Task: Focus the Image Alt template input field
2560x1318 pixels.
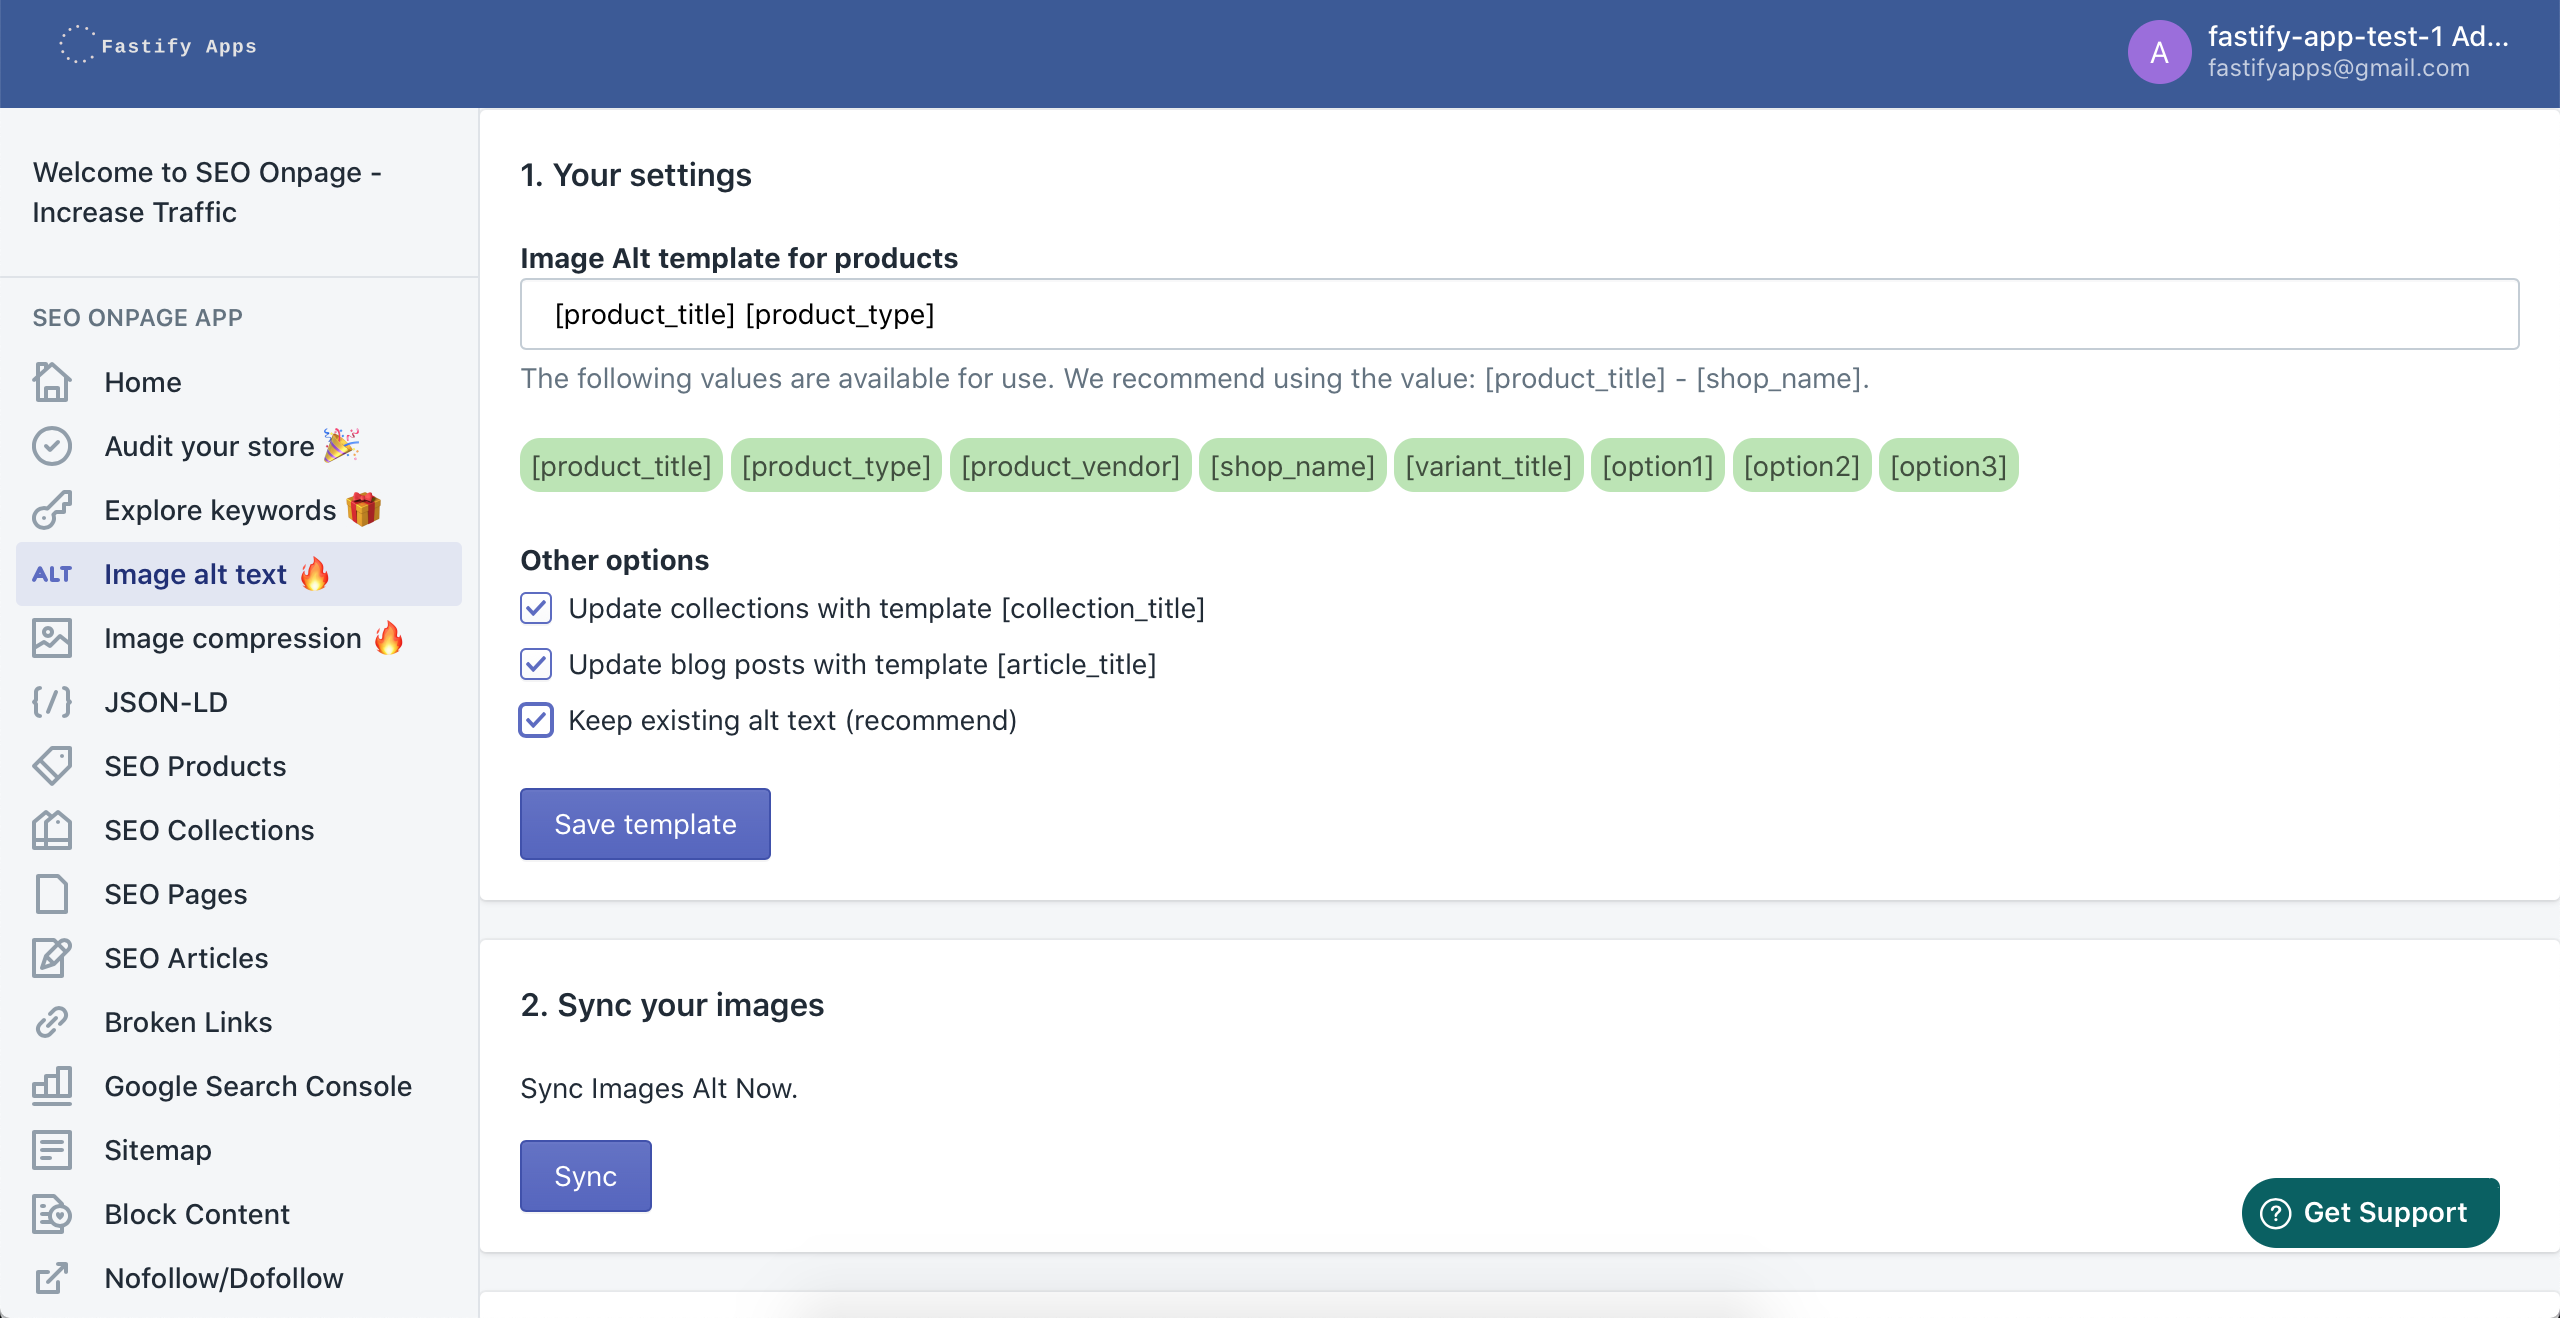Action: coord(1519,314)
